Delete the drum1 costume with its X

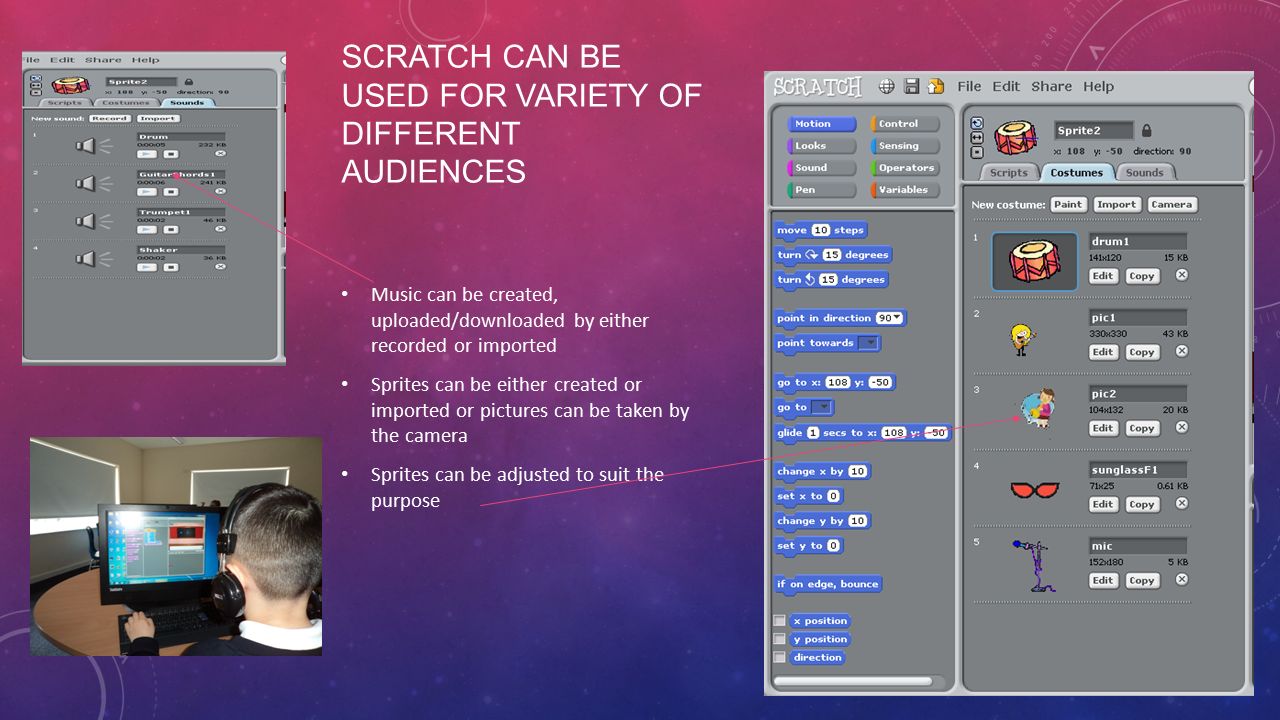pyautogui.click(x=1181, y=275)
